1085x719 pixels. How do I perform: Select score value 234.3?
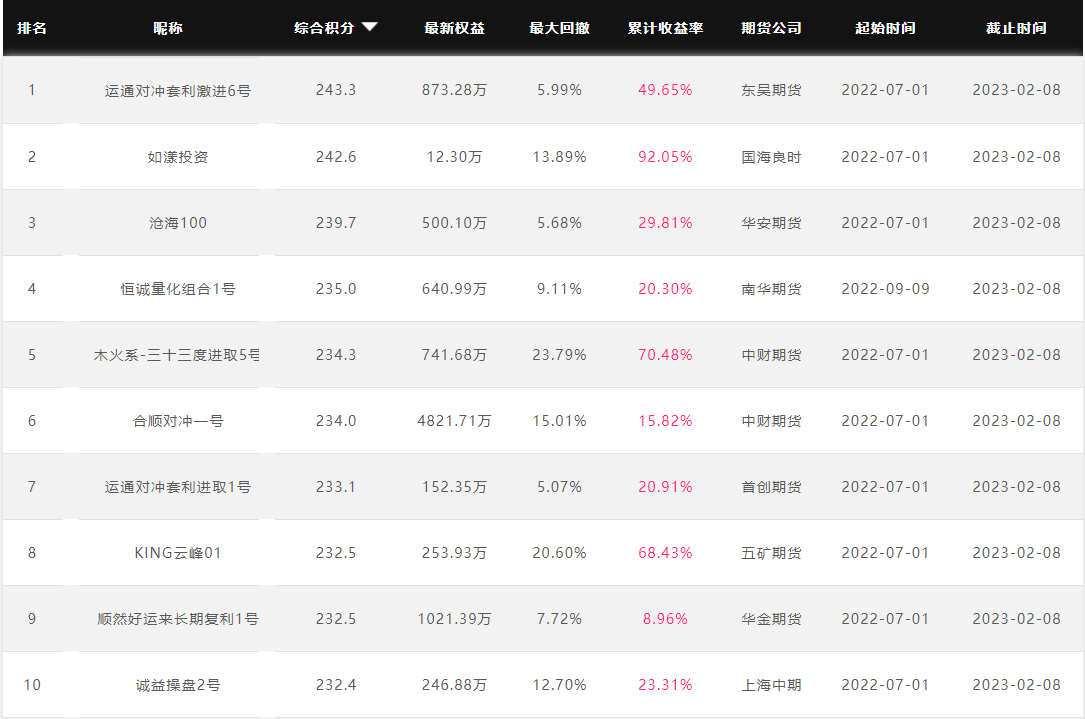(x=336, y=355)
